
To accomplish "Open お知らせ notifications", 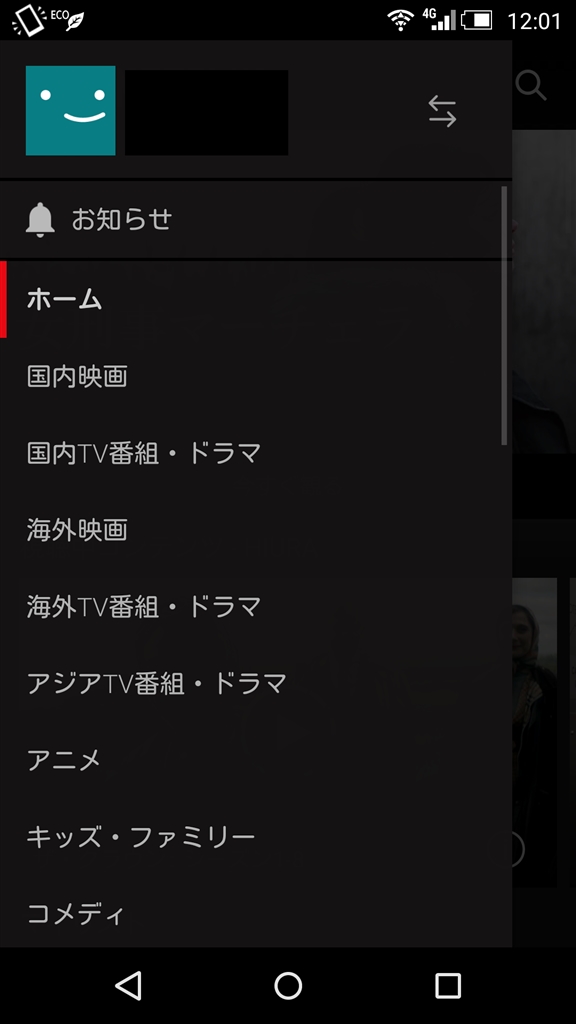I will (x=256, y=219).
